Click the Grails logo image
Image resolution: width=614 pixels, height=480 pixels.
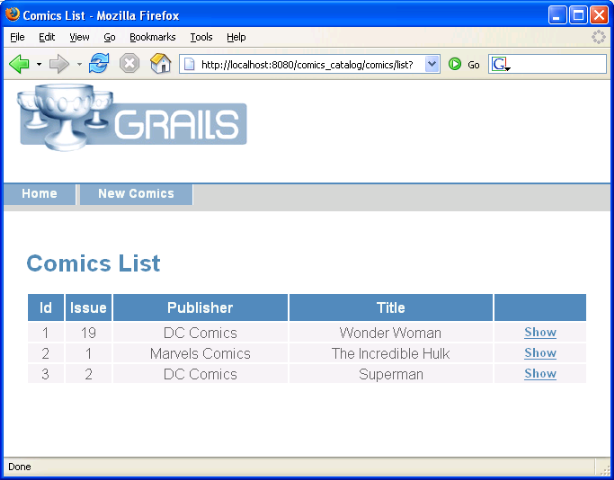pos(133,117)
